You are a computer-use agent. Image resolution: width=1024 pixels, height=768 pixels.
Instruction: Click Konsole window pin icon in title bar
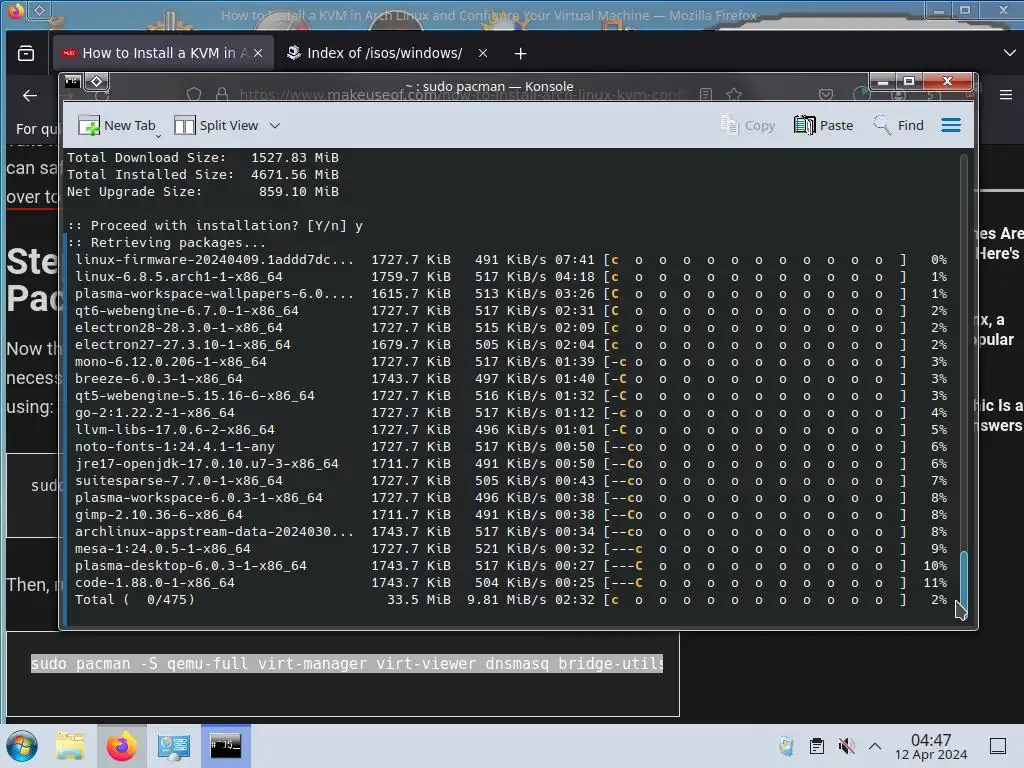tap(97, 81)
